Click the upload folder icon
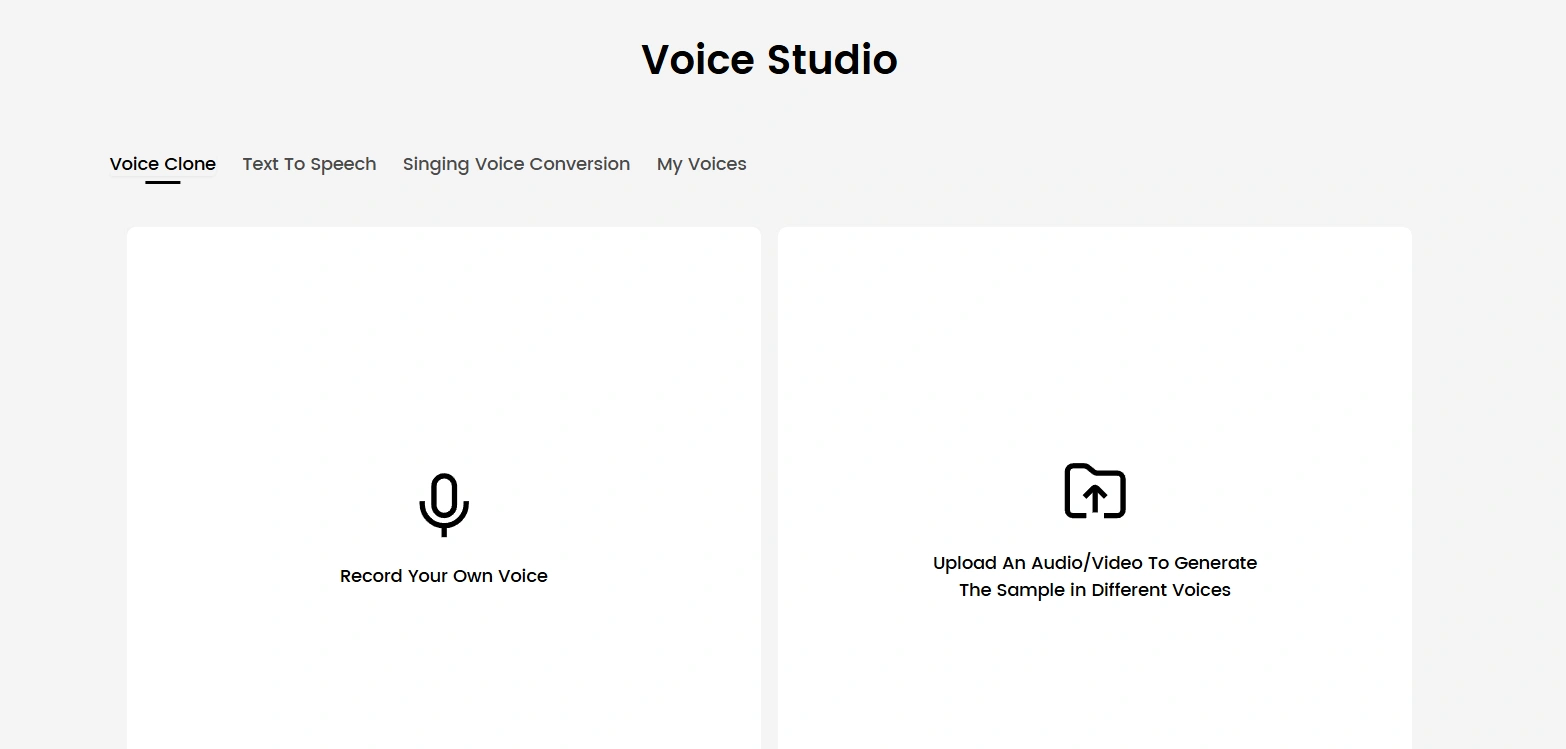 coord(1095,490)
